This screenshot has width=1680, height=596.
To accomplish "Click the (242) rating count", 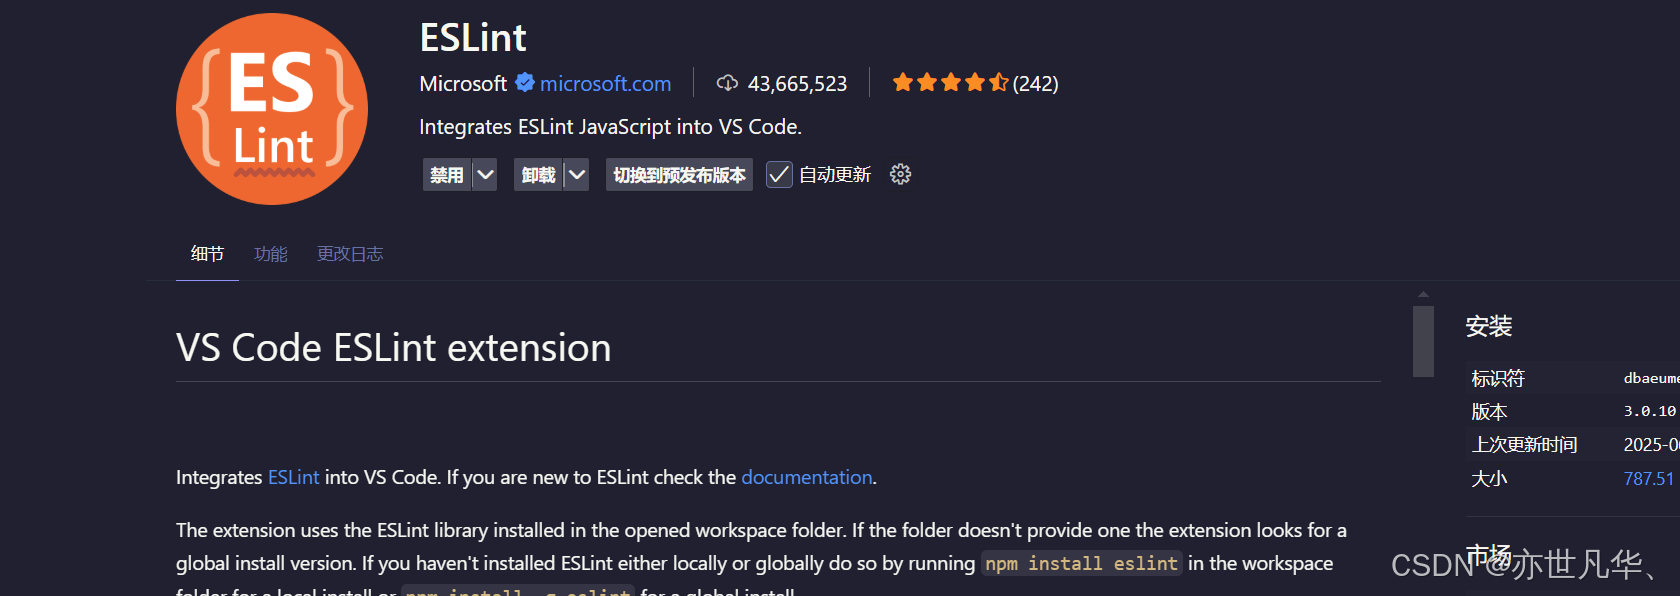I will pos(1035,84).
